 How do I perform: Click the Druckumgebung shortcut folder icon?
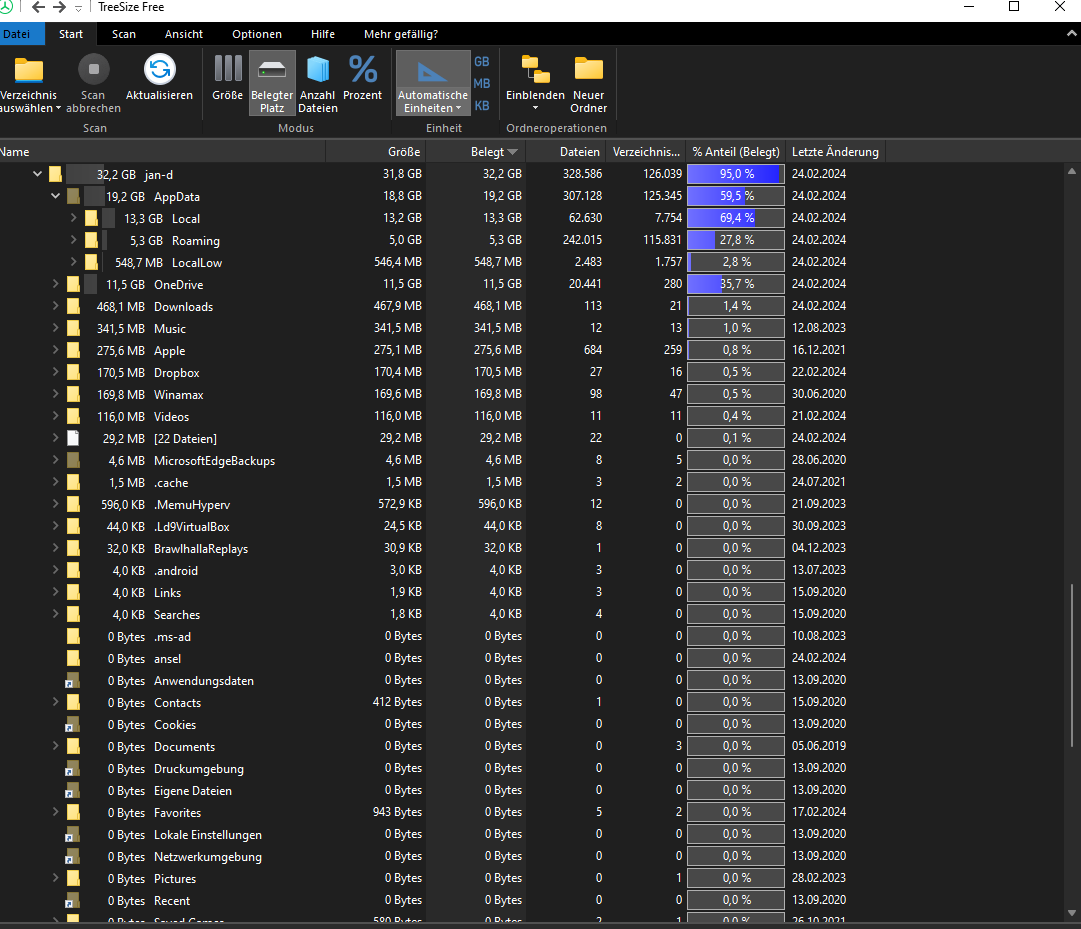tap(72, 769)
